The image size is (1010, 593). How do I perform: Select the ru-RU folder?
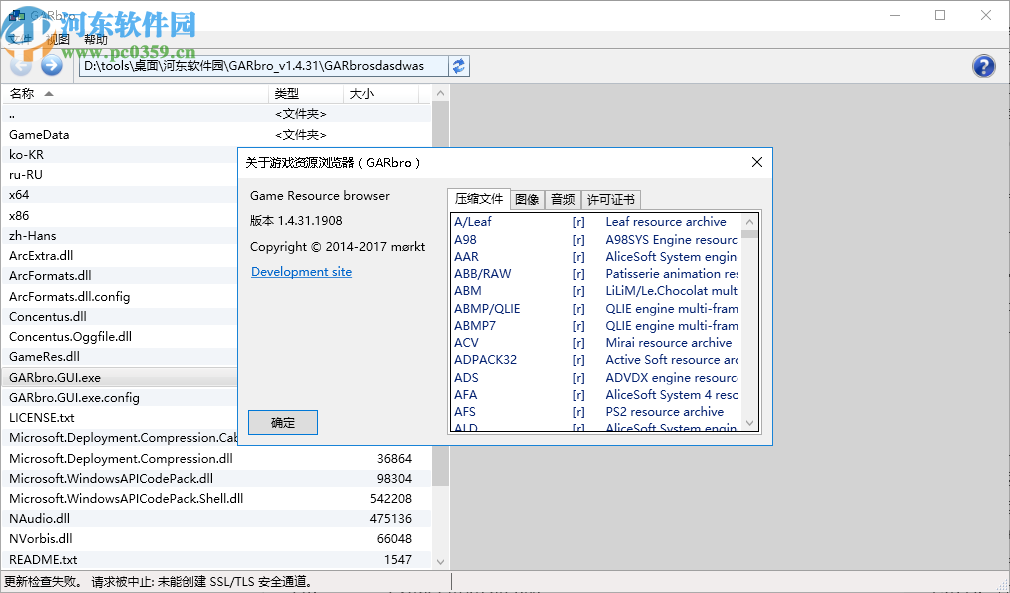pyautogui.click(x=120, y=174)
